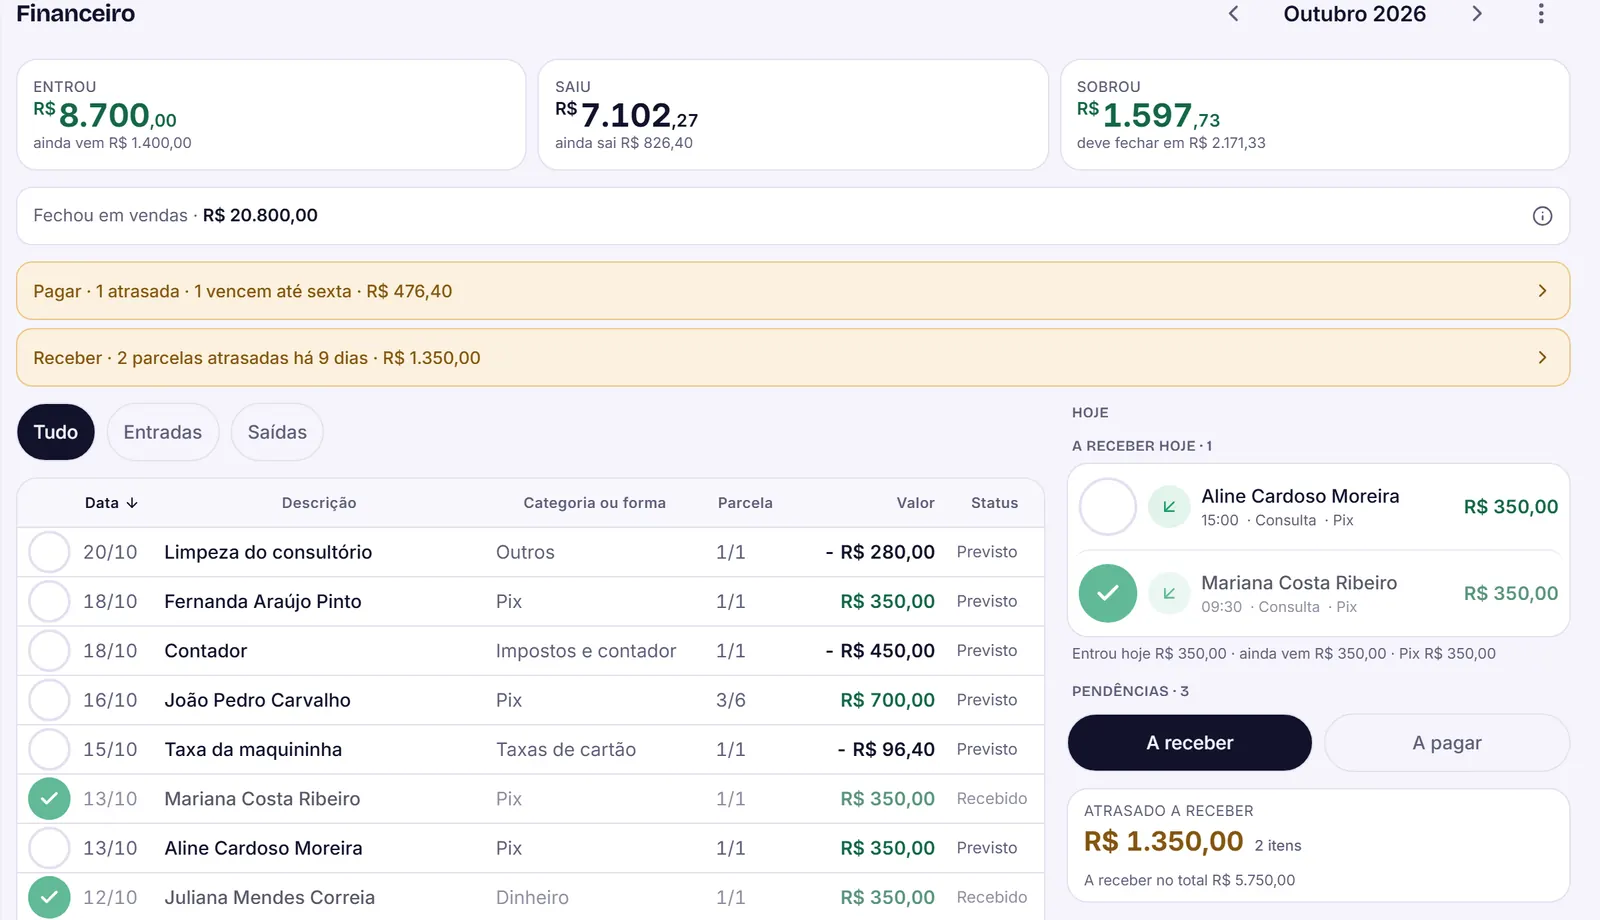The image size is (1600, 920).
Task: Click the Status column header
Action: pos(994,503)
